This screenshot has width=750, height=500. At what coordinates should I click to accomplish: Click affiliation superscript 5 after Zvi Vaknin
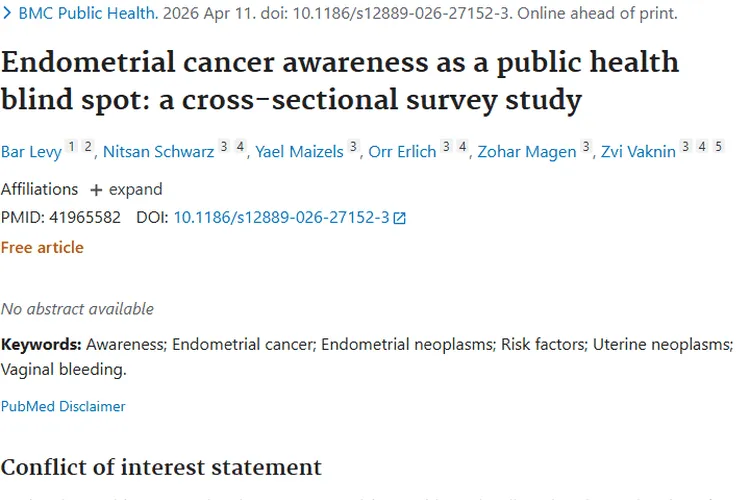tap(718, 147)
